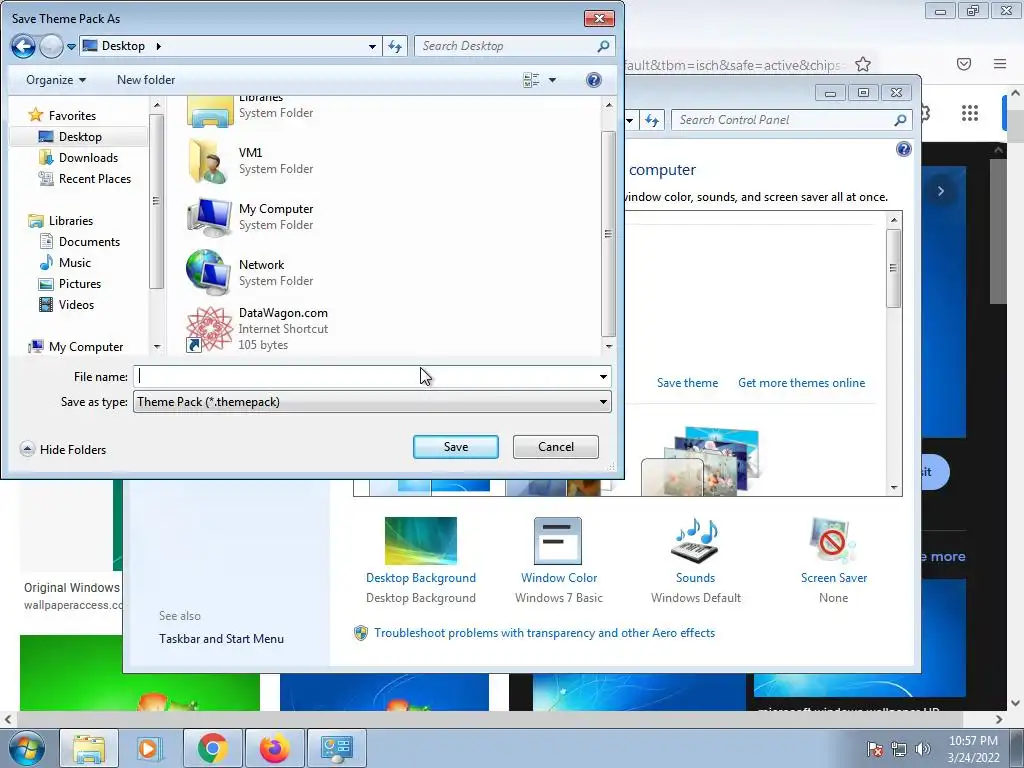
Task: Expand the address bar previous locations arrow
Action: pyautogui.click(x=372, y=46)
